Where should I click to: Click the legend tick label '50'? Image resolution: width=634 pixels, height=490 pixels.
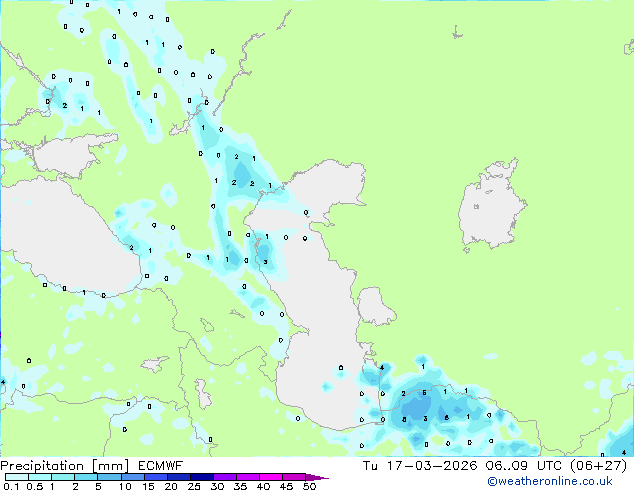coord(309,486)
